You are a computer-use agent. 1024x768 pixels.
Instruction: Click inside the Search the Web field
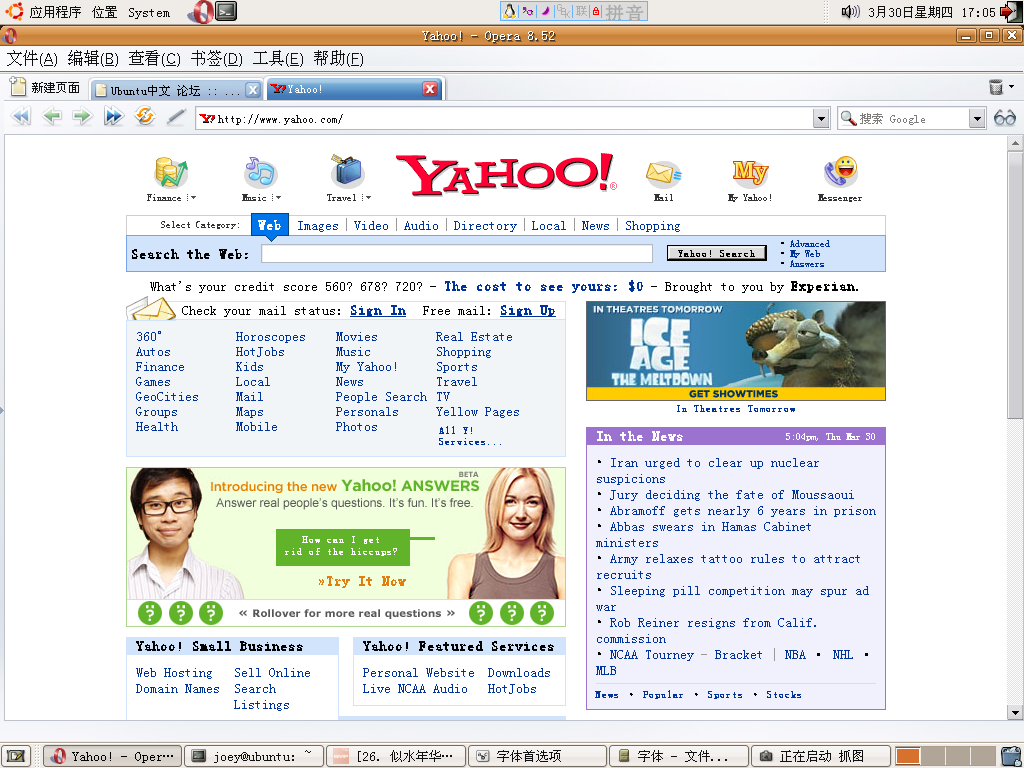[456, 253]
